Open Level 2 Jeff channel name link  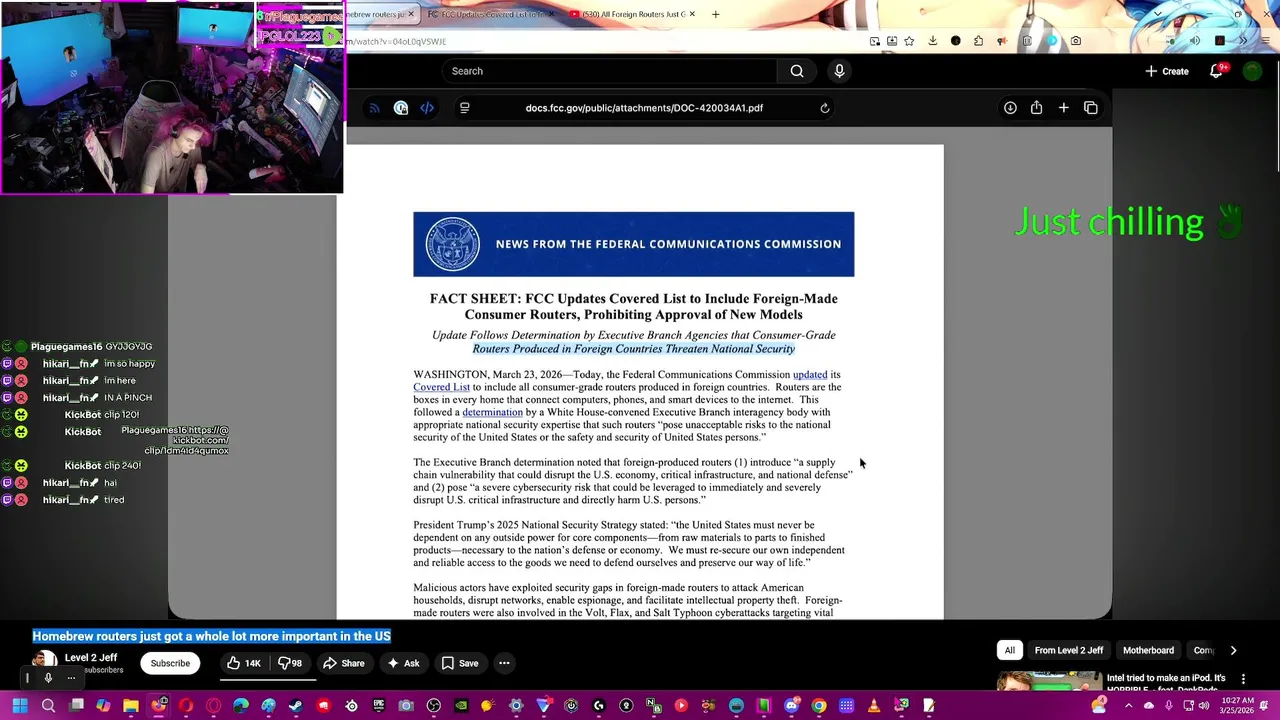pos(91,657)
